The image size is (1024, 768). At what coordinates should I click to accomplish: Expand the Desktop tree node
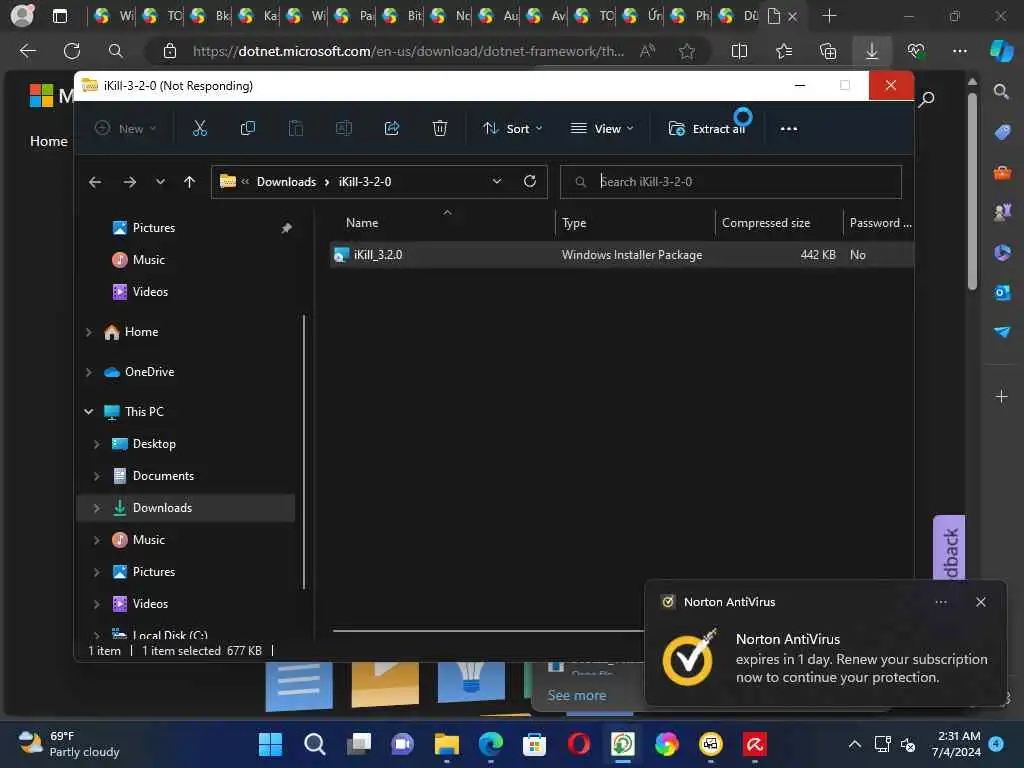tap(97, 444)
